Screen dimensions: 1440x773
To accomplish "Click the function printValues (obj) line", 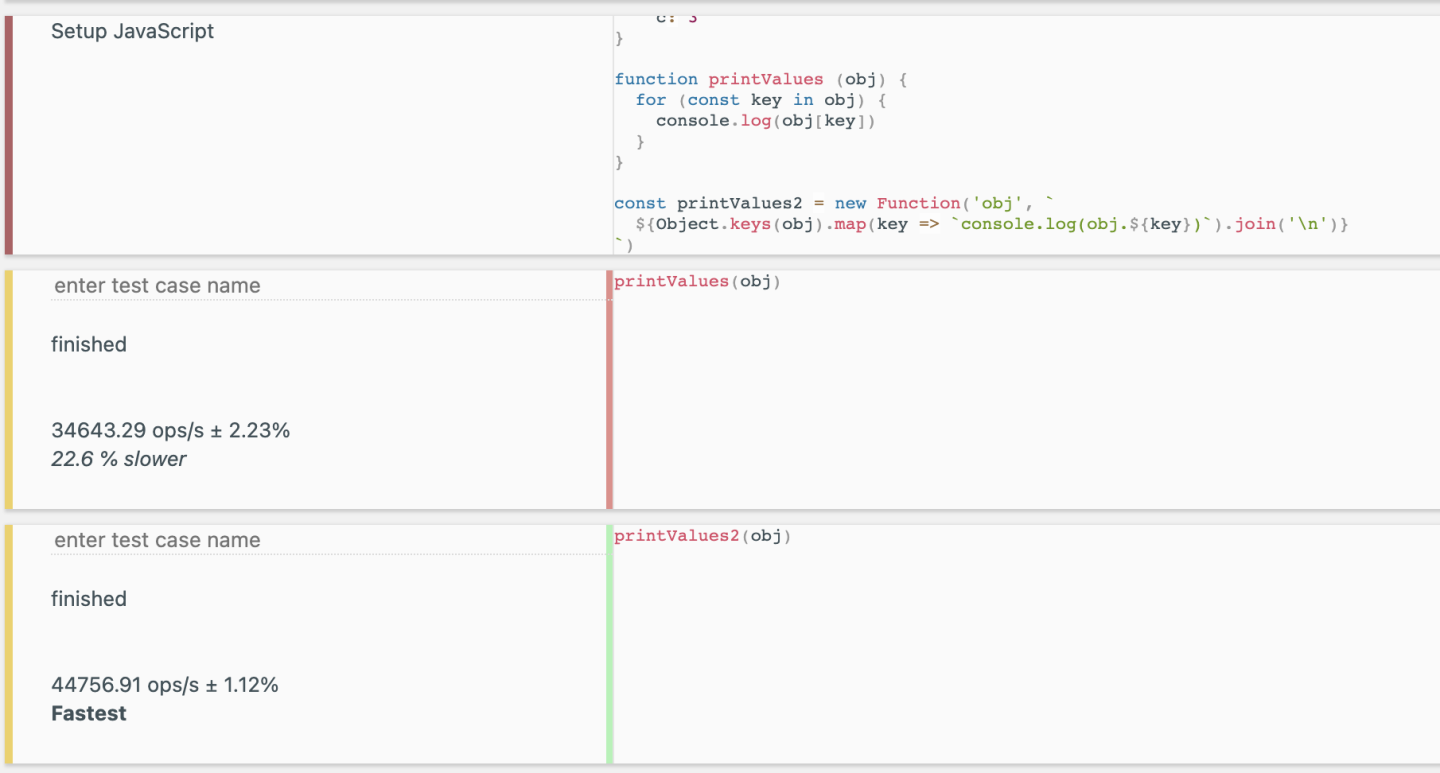I will coord(760,79).
